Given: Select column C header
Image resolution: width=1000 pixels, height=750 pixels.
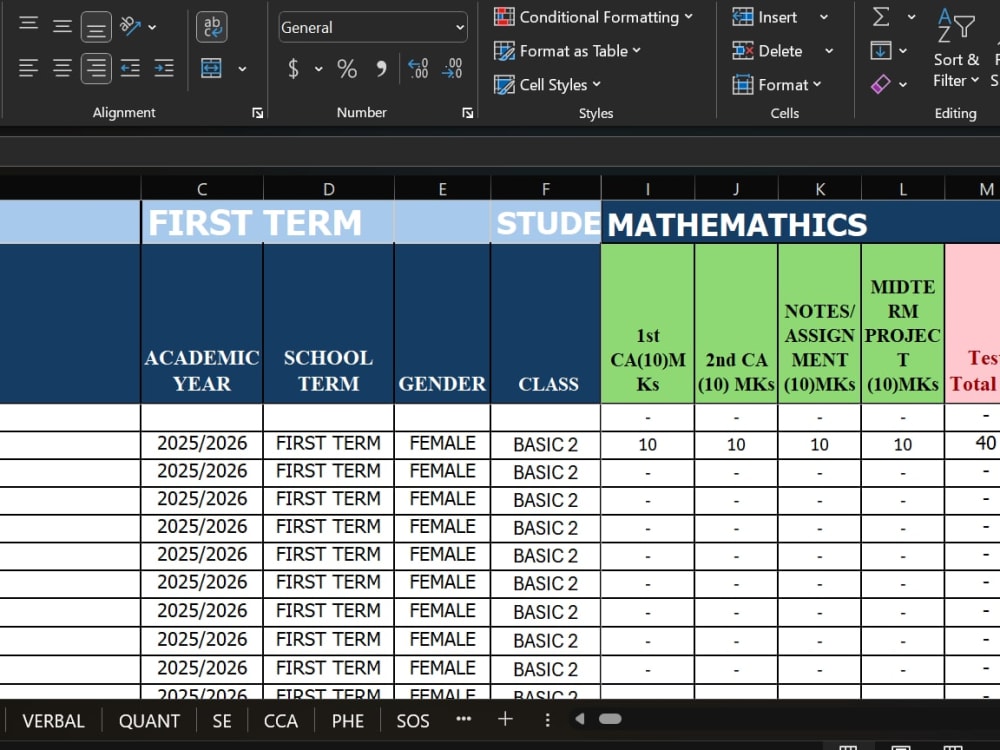Looking at the screenshot, I should tap(202, 189).
